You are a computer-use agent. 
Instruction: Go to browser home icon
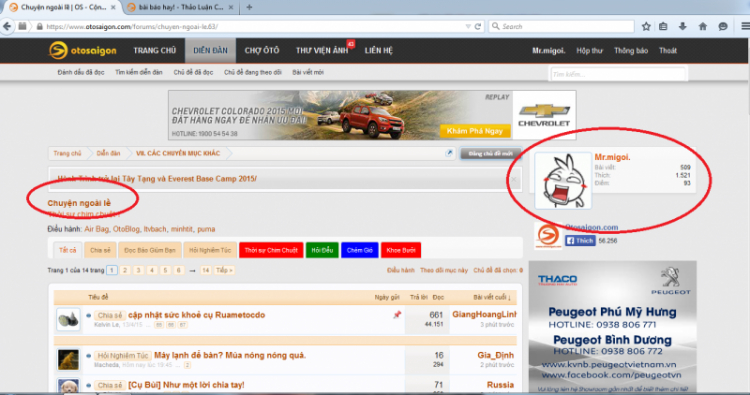[703, 26]
